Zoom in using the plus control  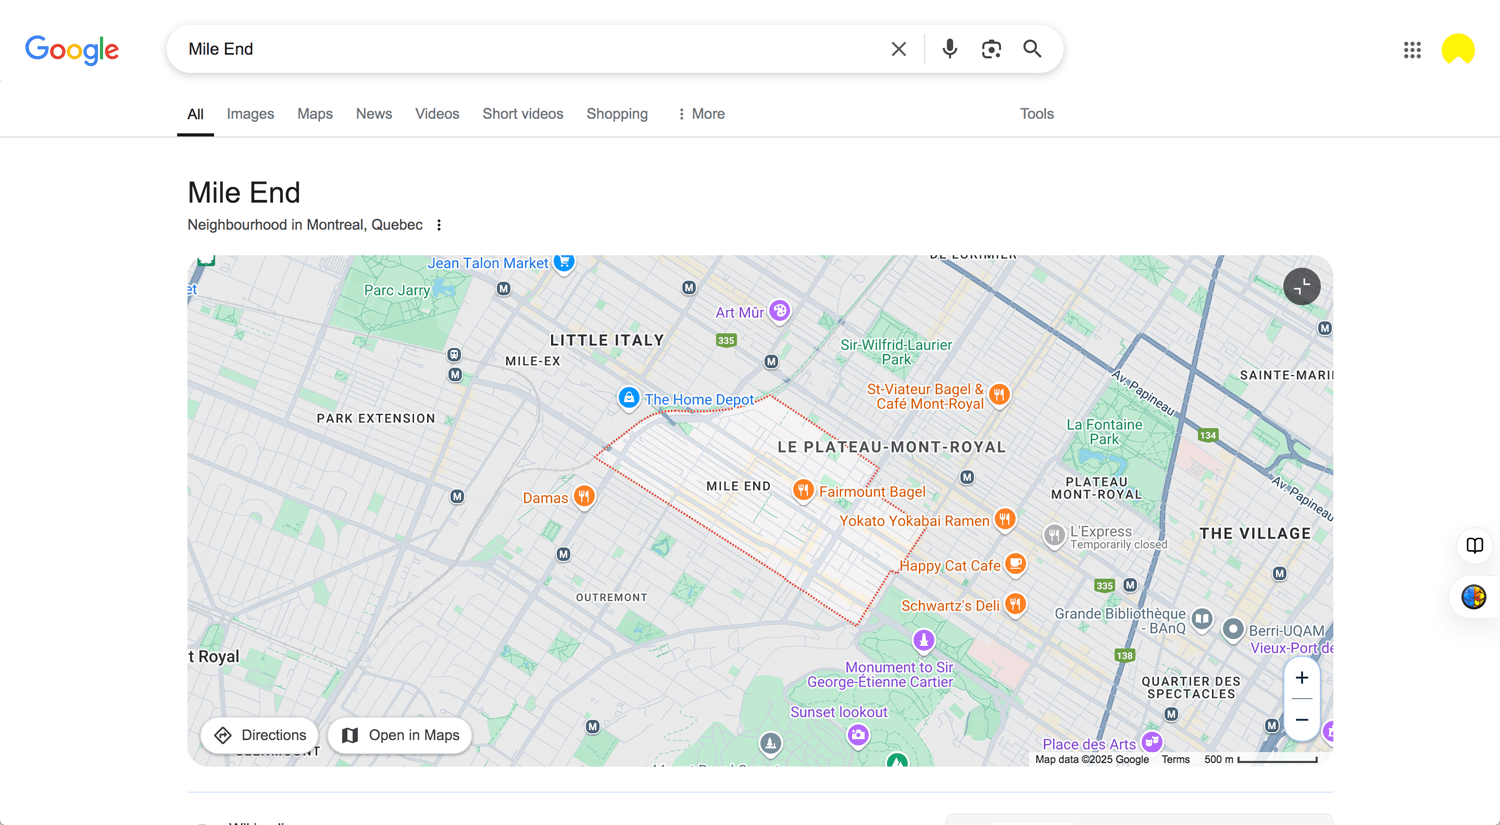tap(1302, 677)
